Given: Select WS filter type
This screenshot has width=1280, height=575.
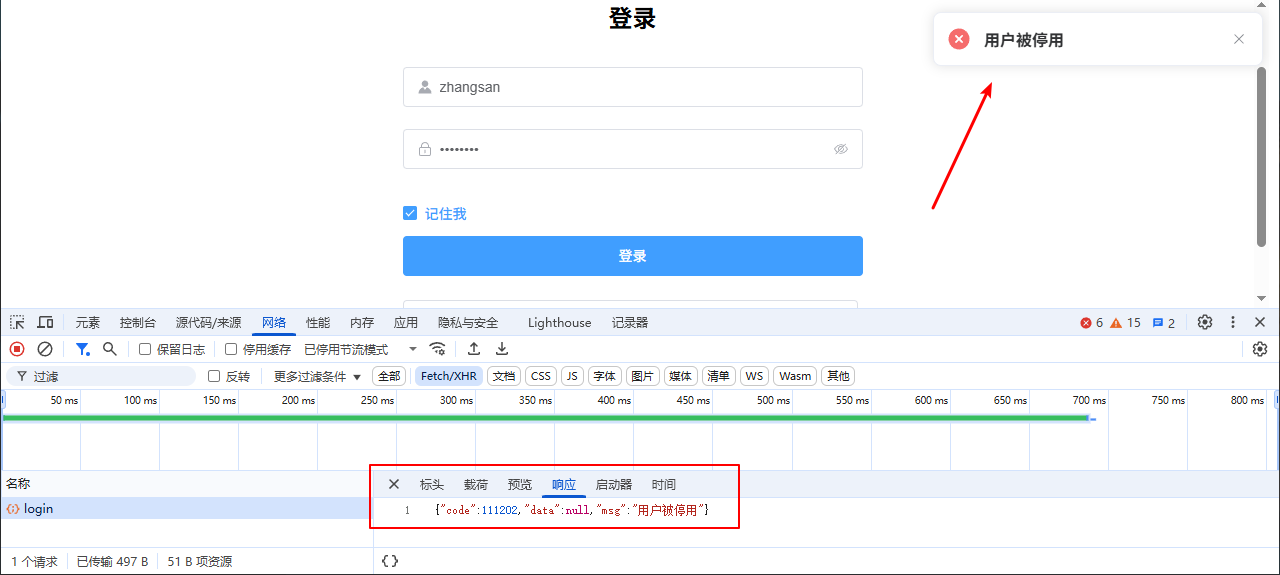Looking at the screenshot, I should pos(754,376).
